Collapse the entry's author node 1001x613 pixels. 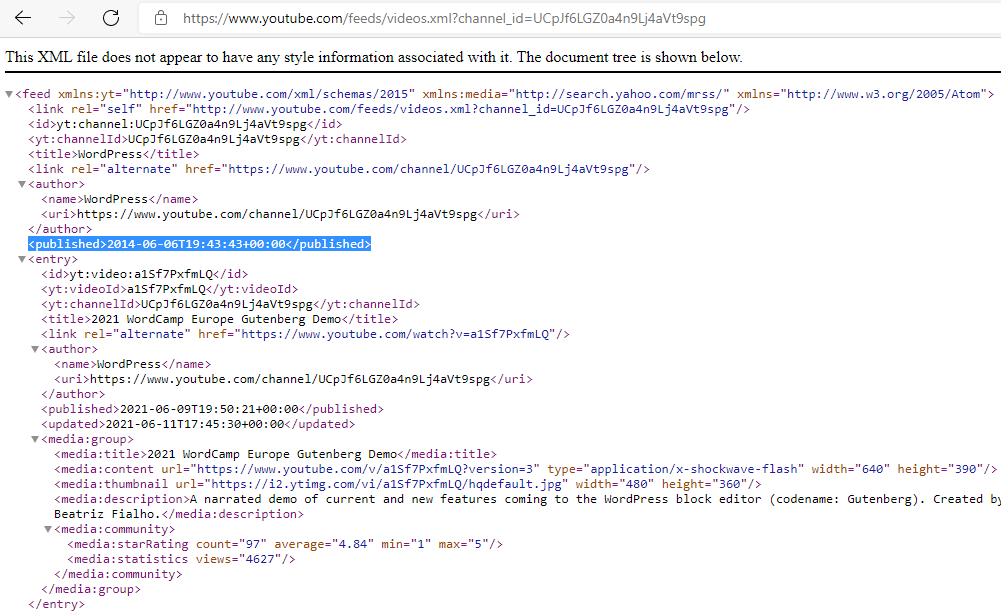click(x=35, y=349)
